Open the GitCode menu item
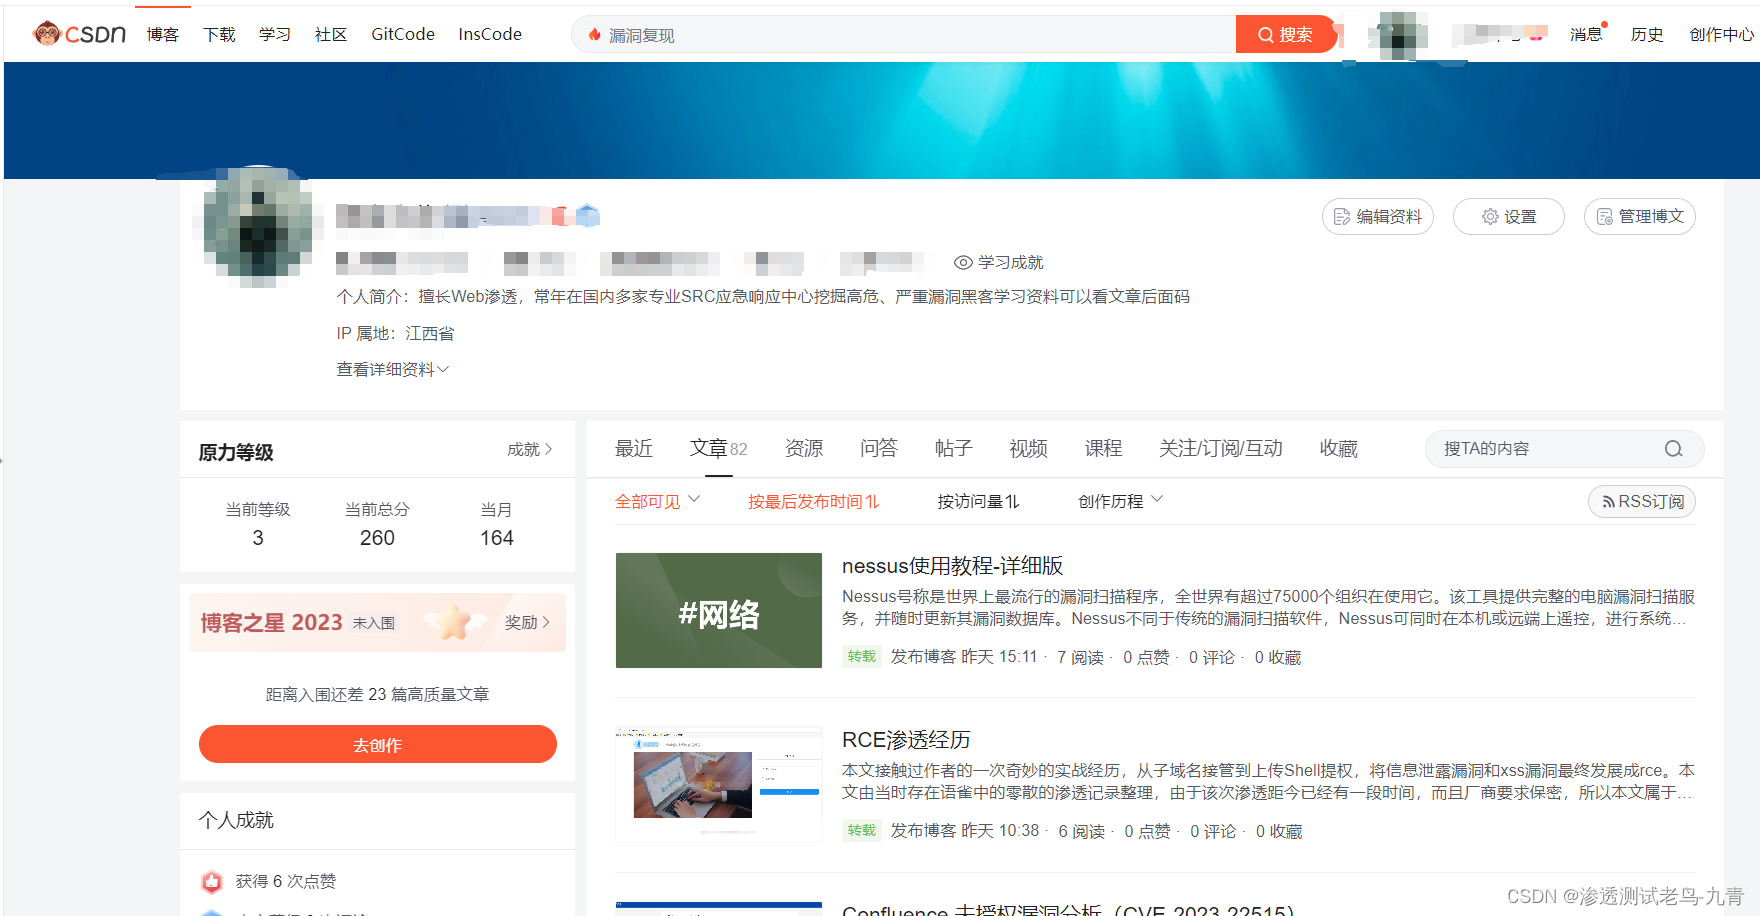The width and height of the screenshot is (1760, 916). [403, 34]
